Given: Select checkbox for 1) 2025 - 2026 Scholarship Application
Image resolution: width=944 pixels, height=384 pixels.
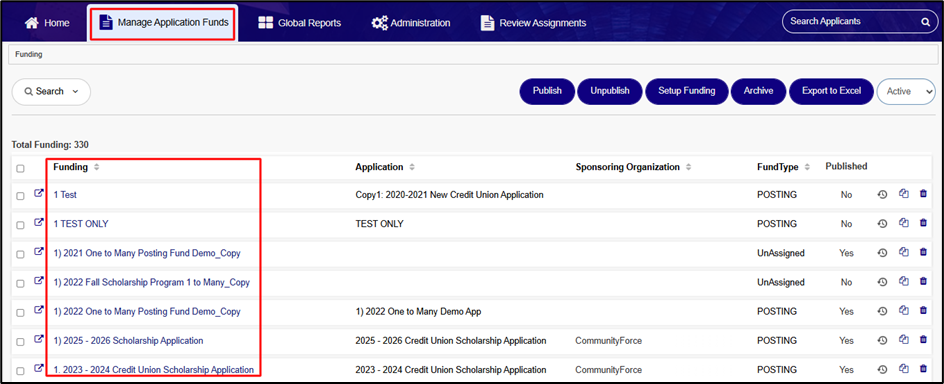Looking at the screenshot, I should pos(20,342).
